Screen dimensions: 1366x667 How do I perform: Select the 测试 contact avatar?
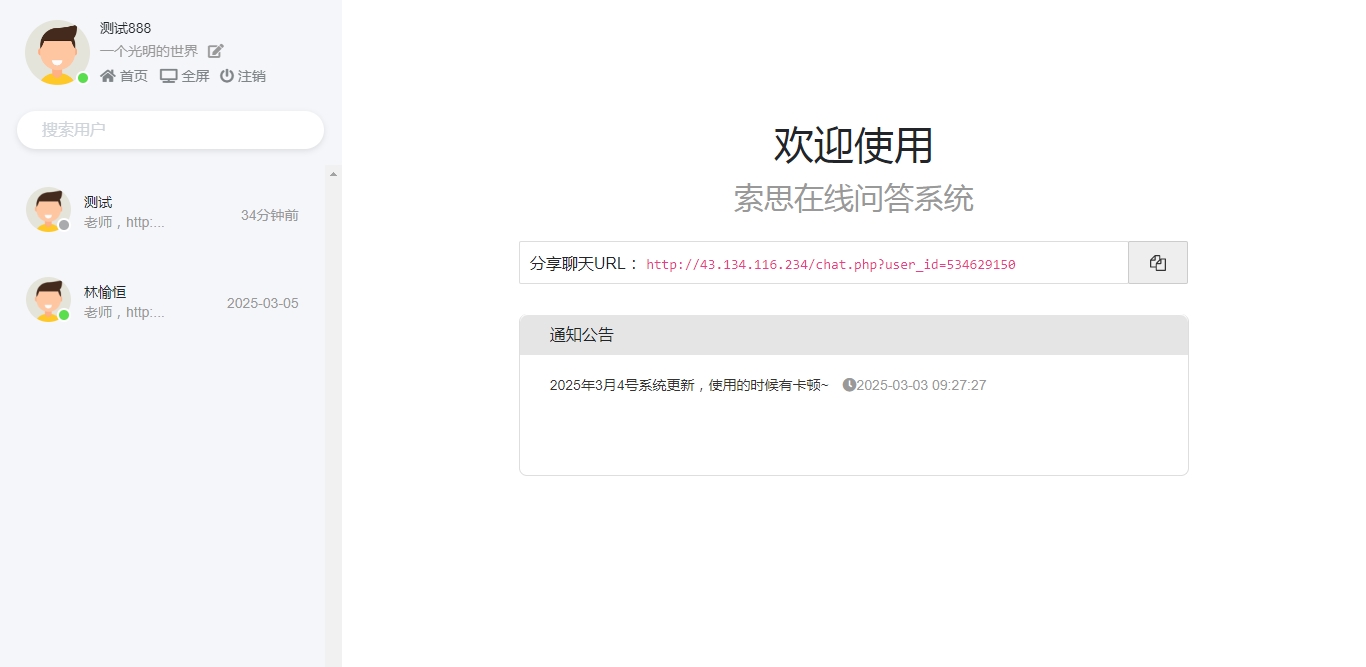pos(47,210)
